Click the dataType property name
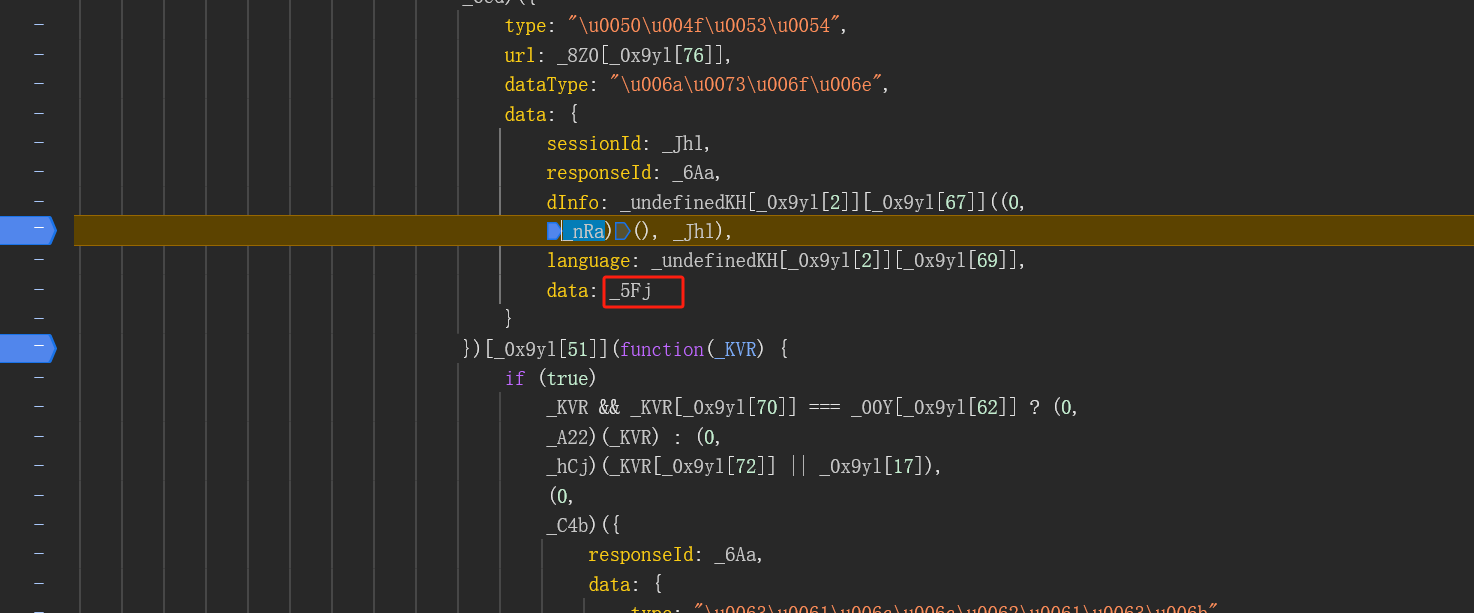This screenshot has height=613, width=1474. 546,85
